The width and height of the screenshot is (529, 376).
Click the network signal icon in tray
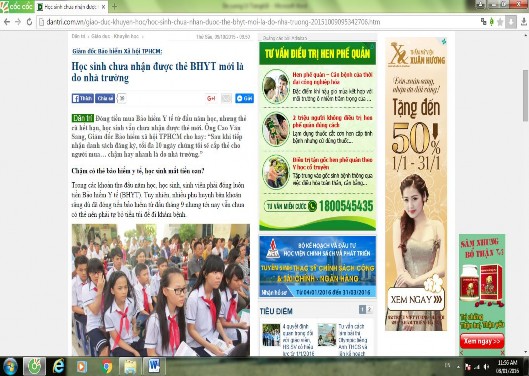click(477, 367)
